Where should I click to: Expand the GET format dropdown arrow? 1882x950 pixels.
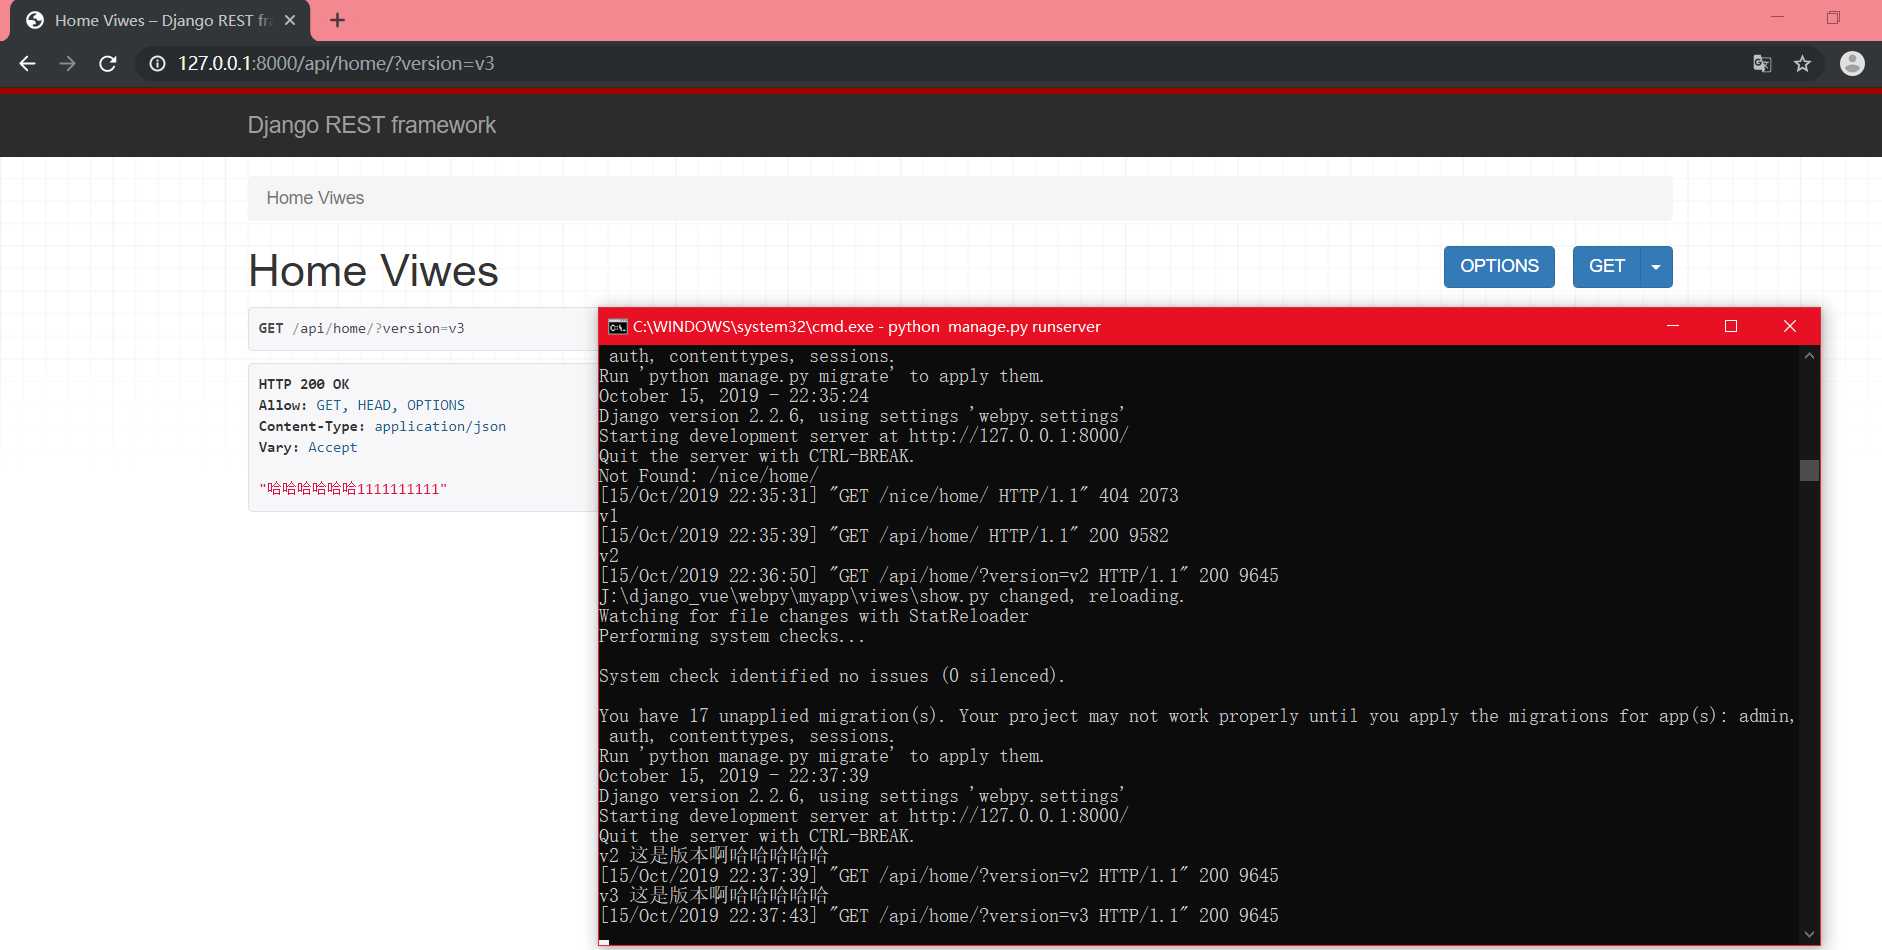(x=1657, y=267)
